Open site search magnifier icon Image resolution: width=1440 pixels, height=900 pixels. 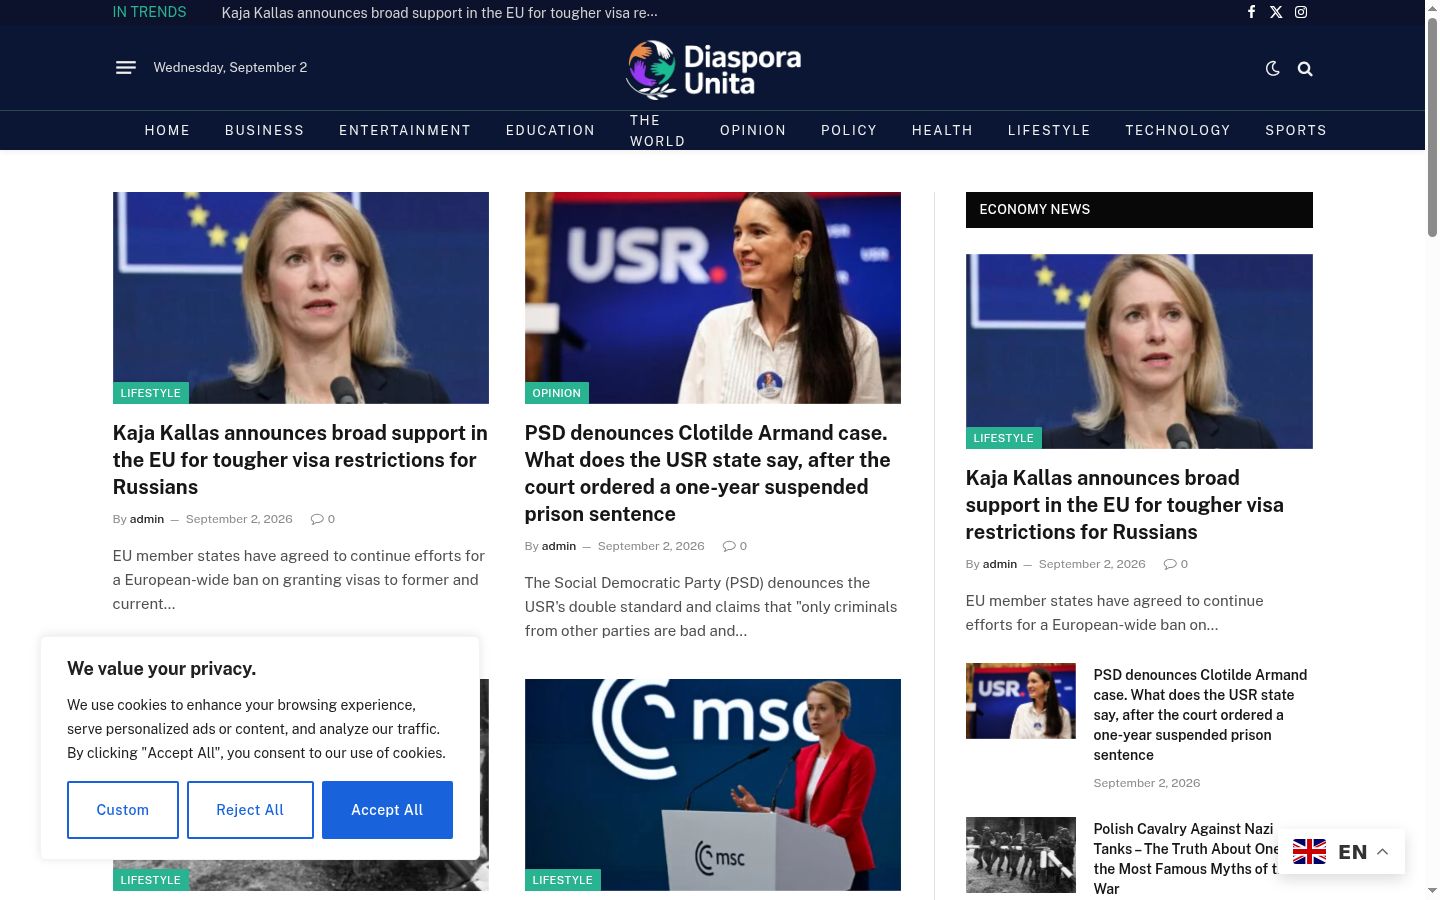(x=1305, y=69)
